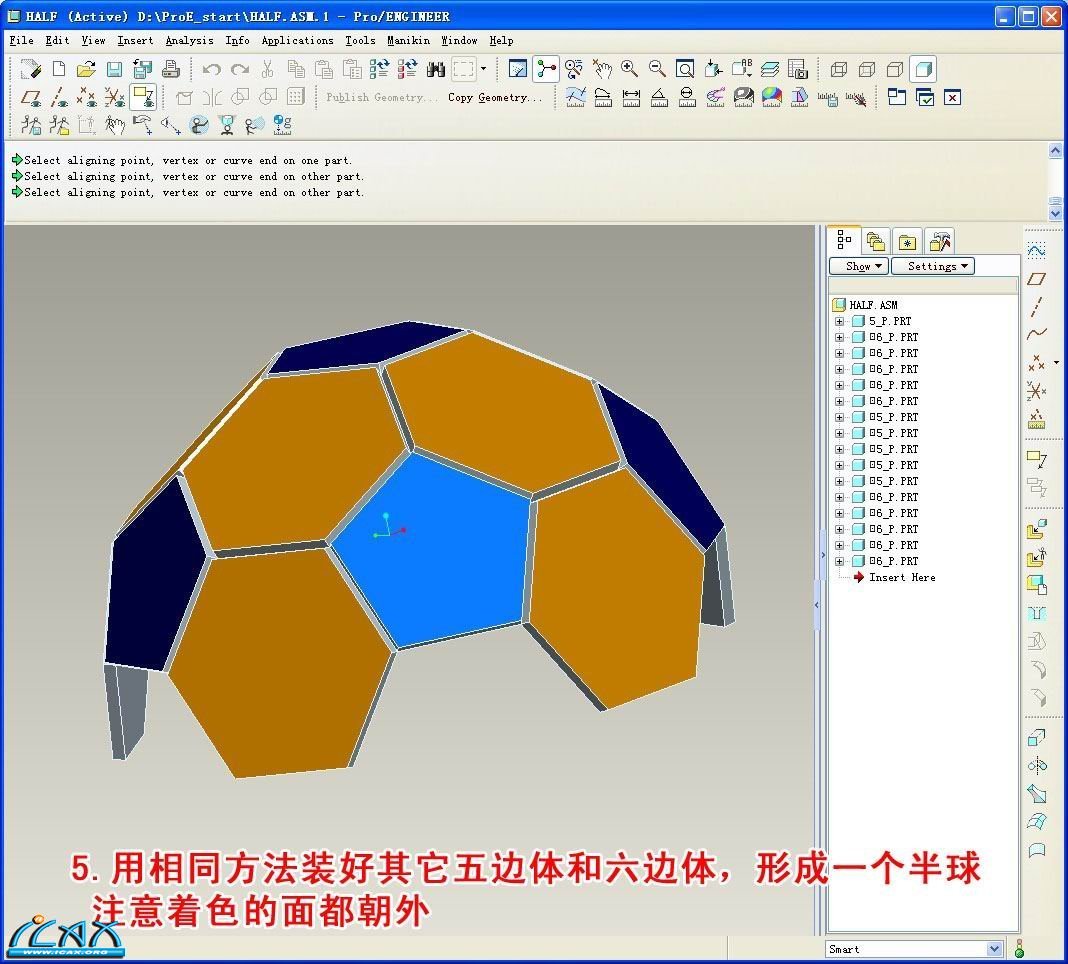Viewport: 1068px width, 964px height.
Task: Click the Datum Plane creation tool on right toolbar
Action: 1037,279
